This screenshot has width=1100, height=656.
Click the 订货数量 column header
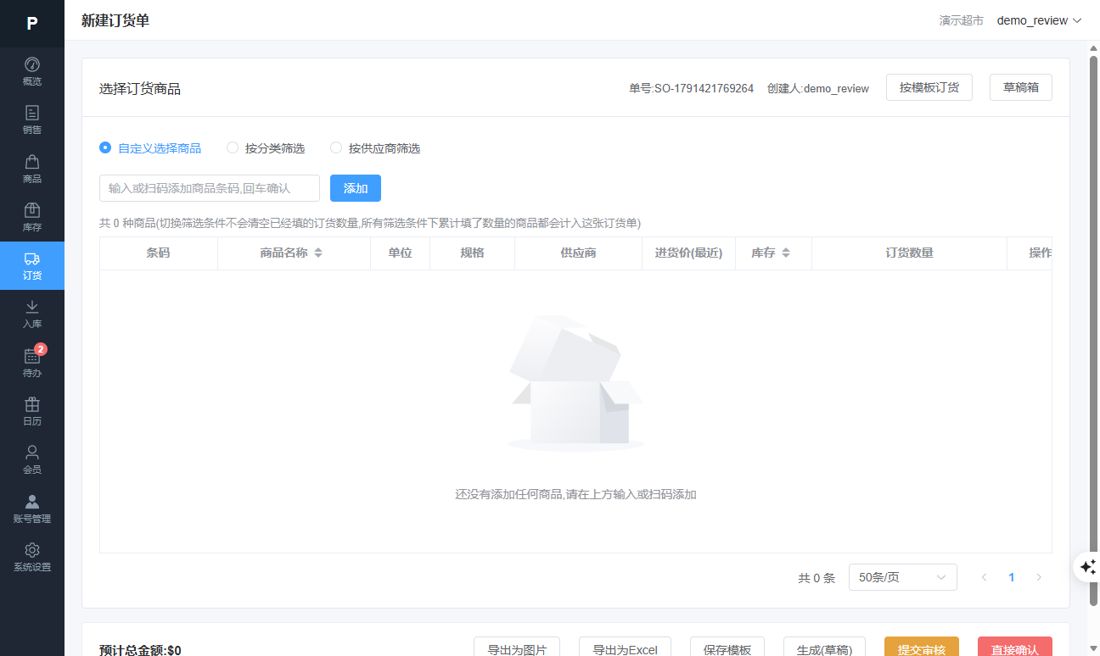pyautogui.click(x=909, y=253)
